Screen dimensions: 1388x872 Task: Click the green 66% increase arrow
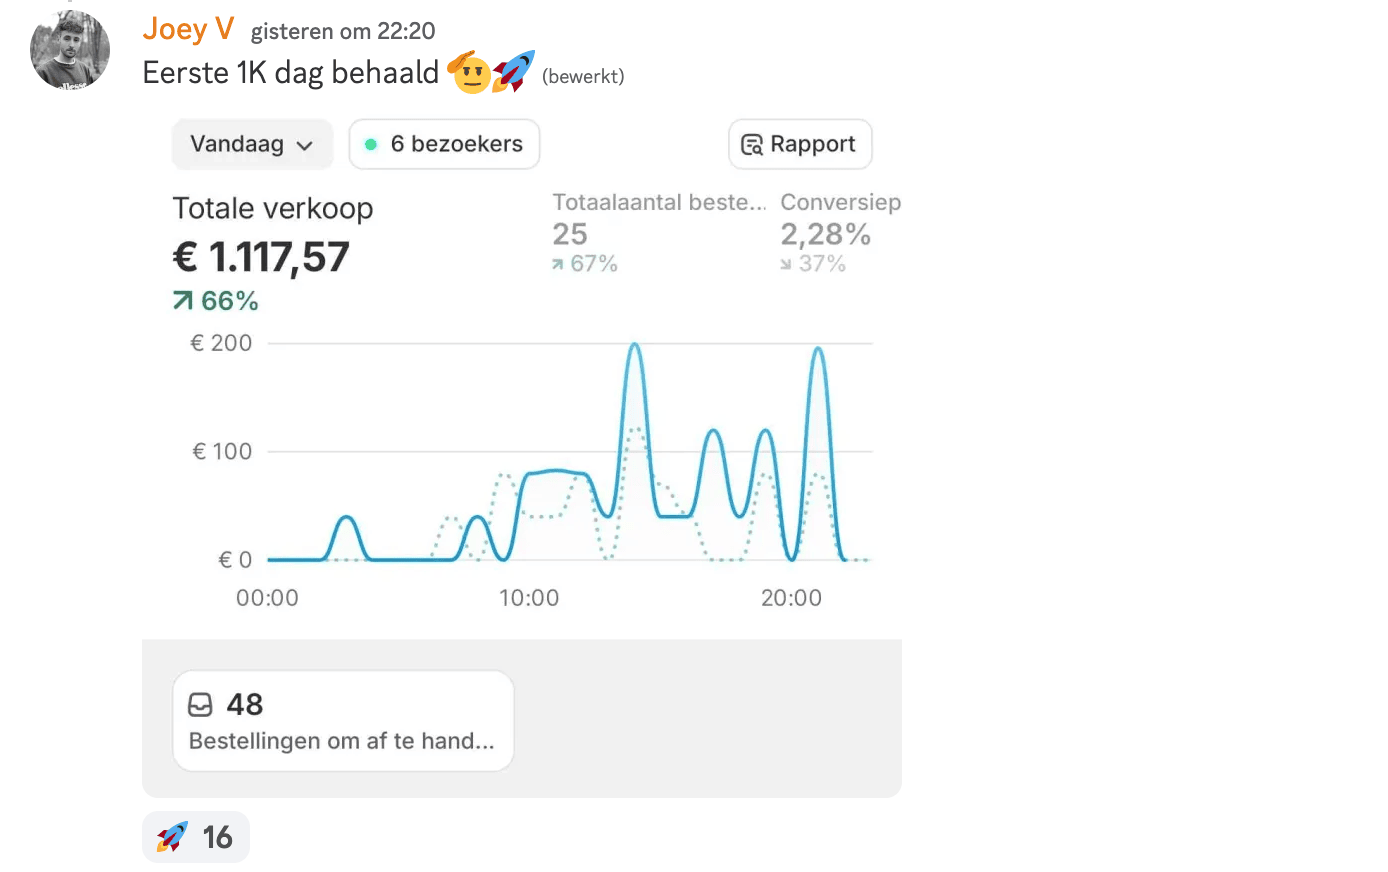pos(183,301)
